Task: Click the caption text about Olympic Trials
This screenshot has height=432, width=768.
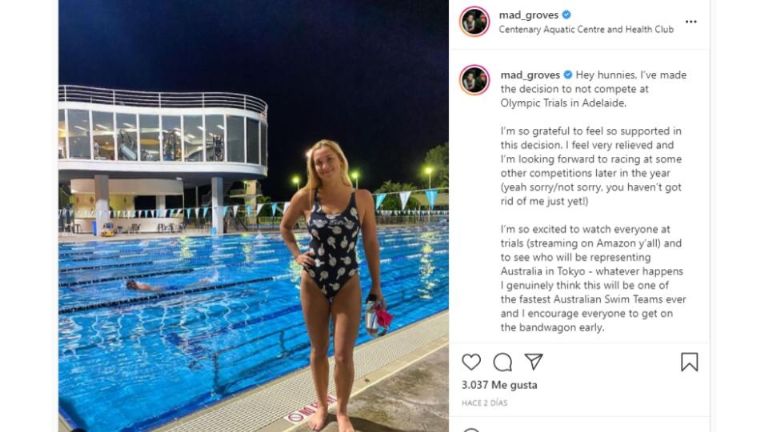Action: tap(593, 89)
